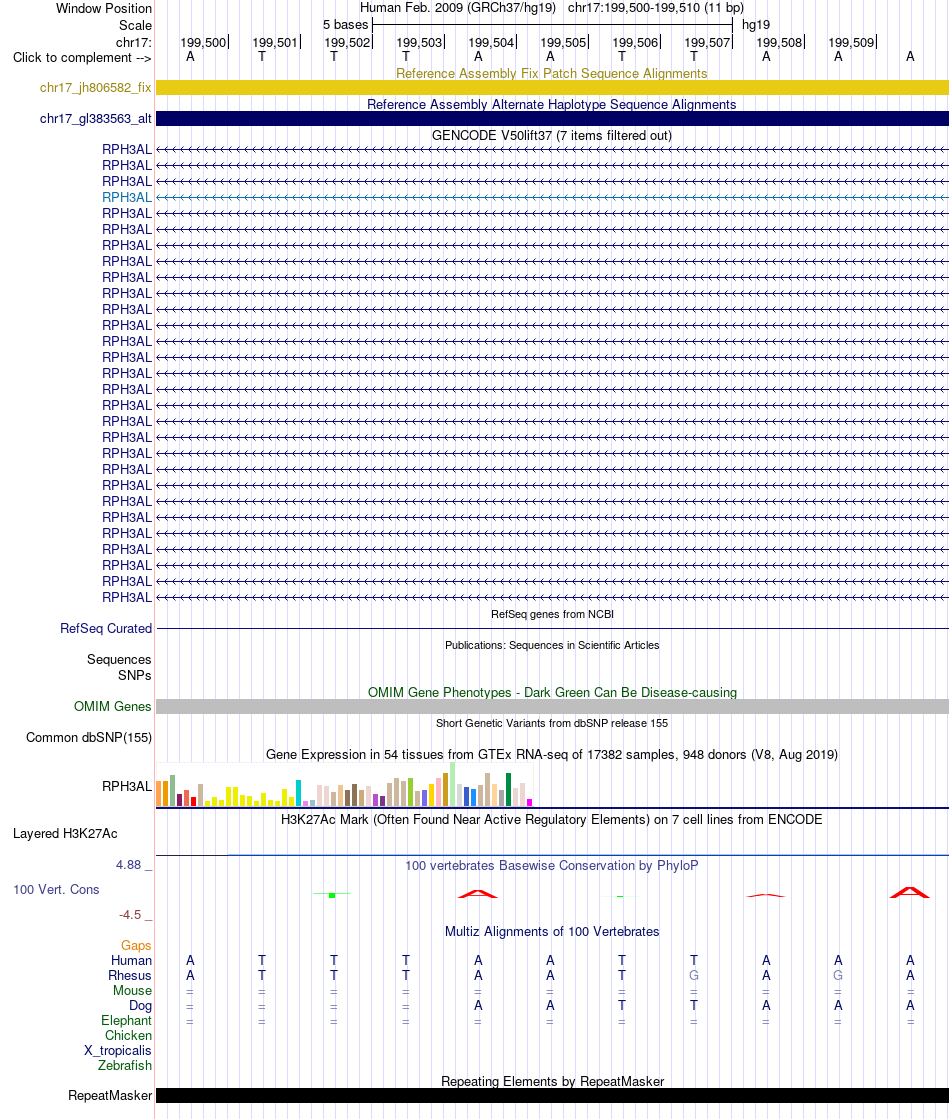Select the Mouse species label
The image size is (950, 1119).
[132, 991]
